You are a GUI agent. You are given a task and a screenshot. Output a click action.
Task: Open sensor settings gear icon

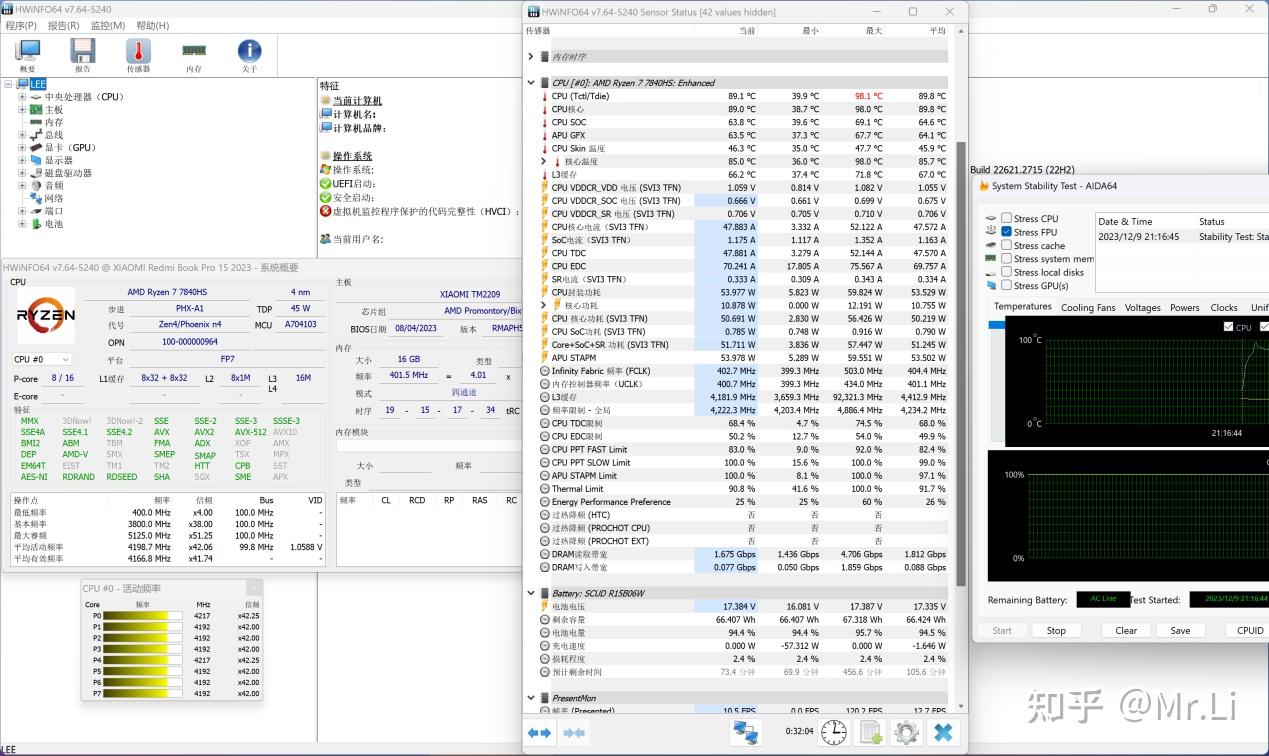tap(906, 732)
